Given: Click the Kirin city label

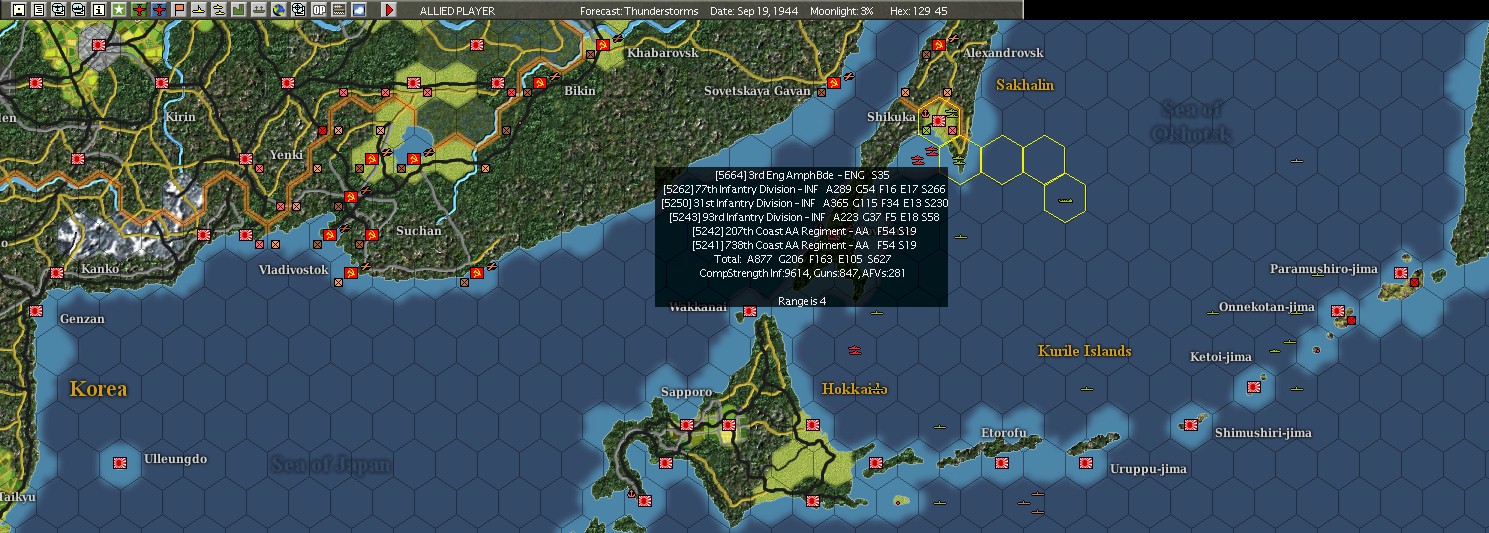Looking at the screenshot, I should pos(180,117).
